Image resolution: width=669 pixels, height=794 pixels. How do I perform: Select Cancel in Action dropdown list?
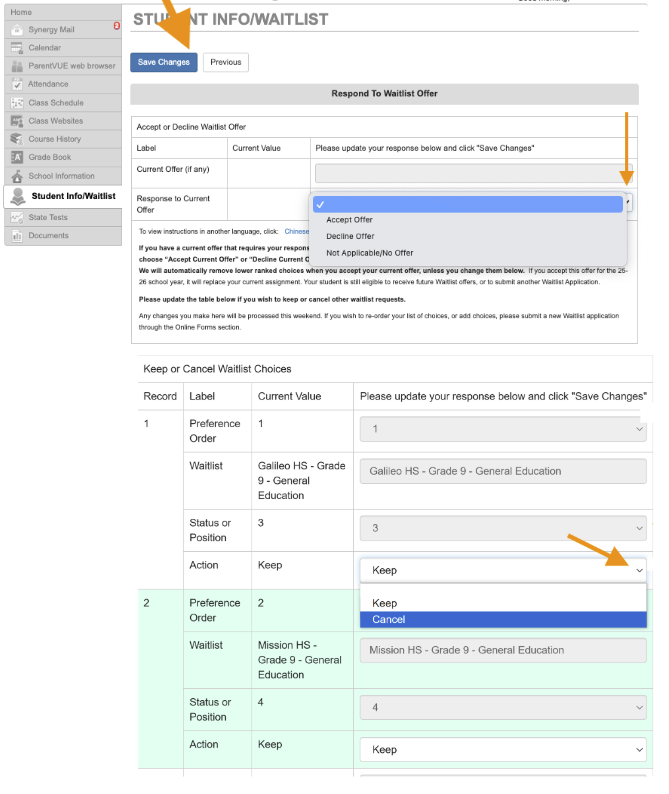point(389,620)
